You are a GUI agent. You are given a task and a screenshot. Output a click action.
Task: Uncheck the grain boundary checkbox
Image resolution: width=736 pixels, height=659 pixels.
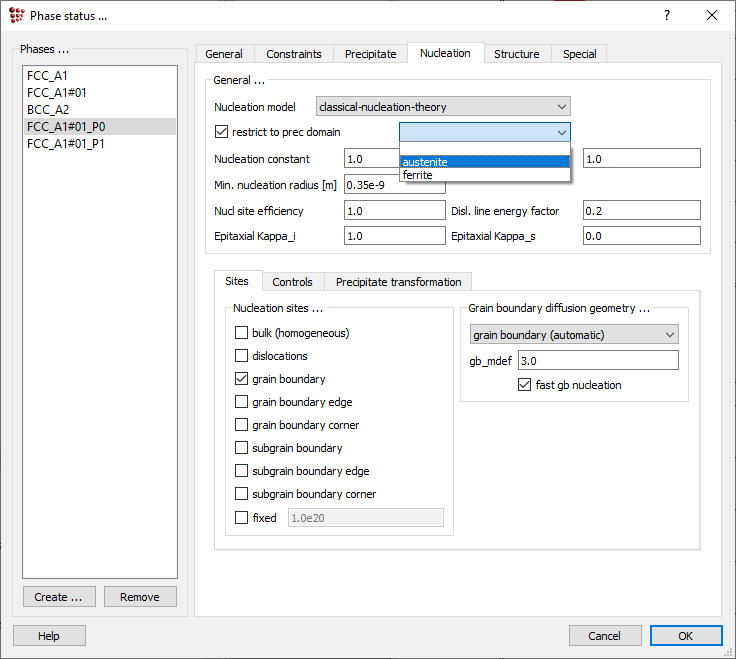click(241, 379)
